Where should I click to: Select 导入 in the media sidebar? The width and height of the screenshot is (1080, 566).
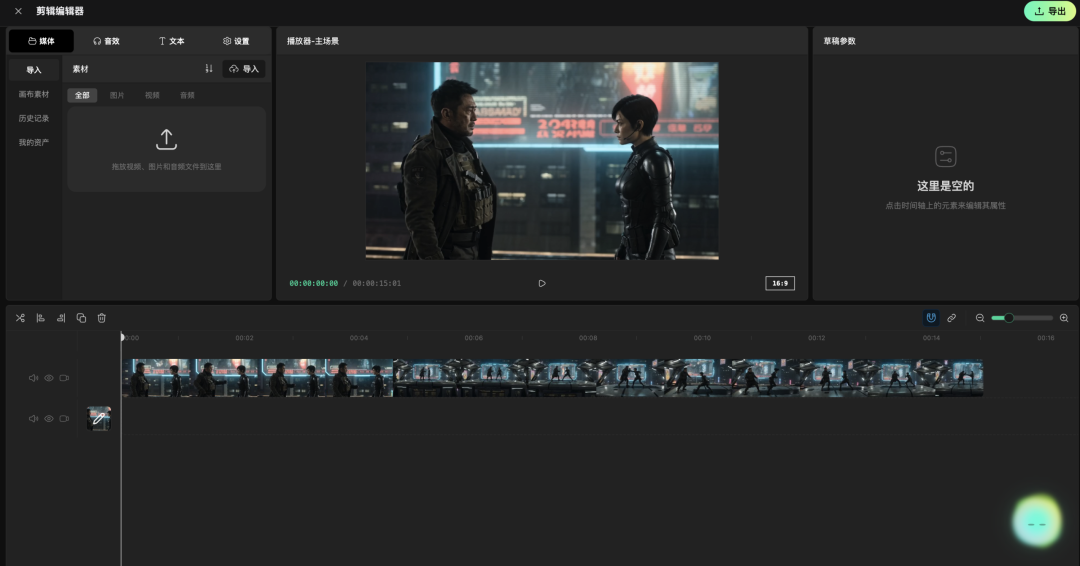(x=34, y=70)
